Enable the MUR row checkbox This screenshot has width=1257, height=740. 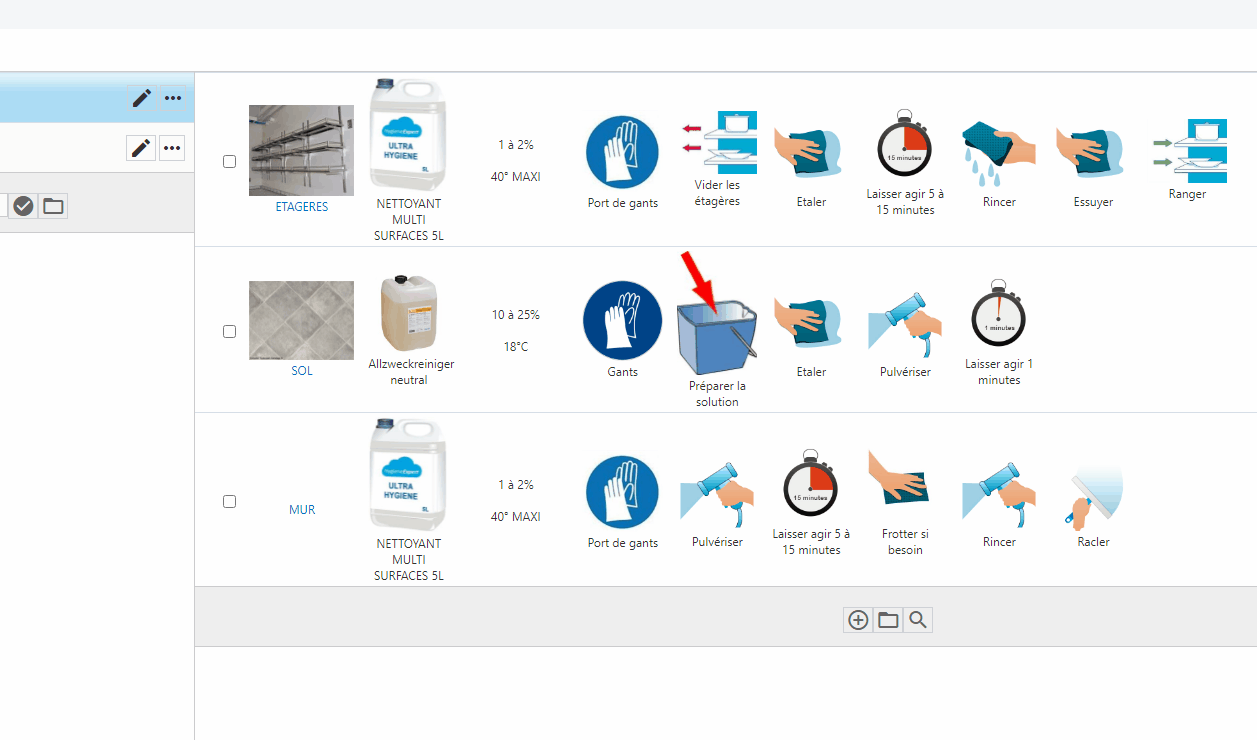click(x=229, y=501)
